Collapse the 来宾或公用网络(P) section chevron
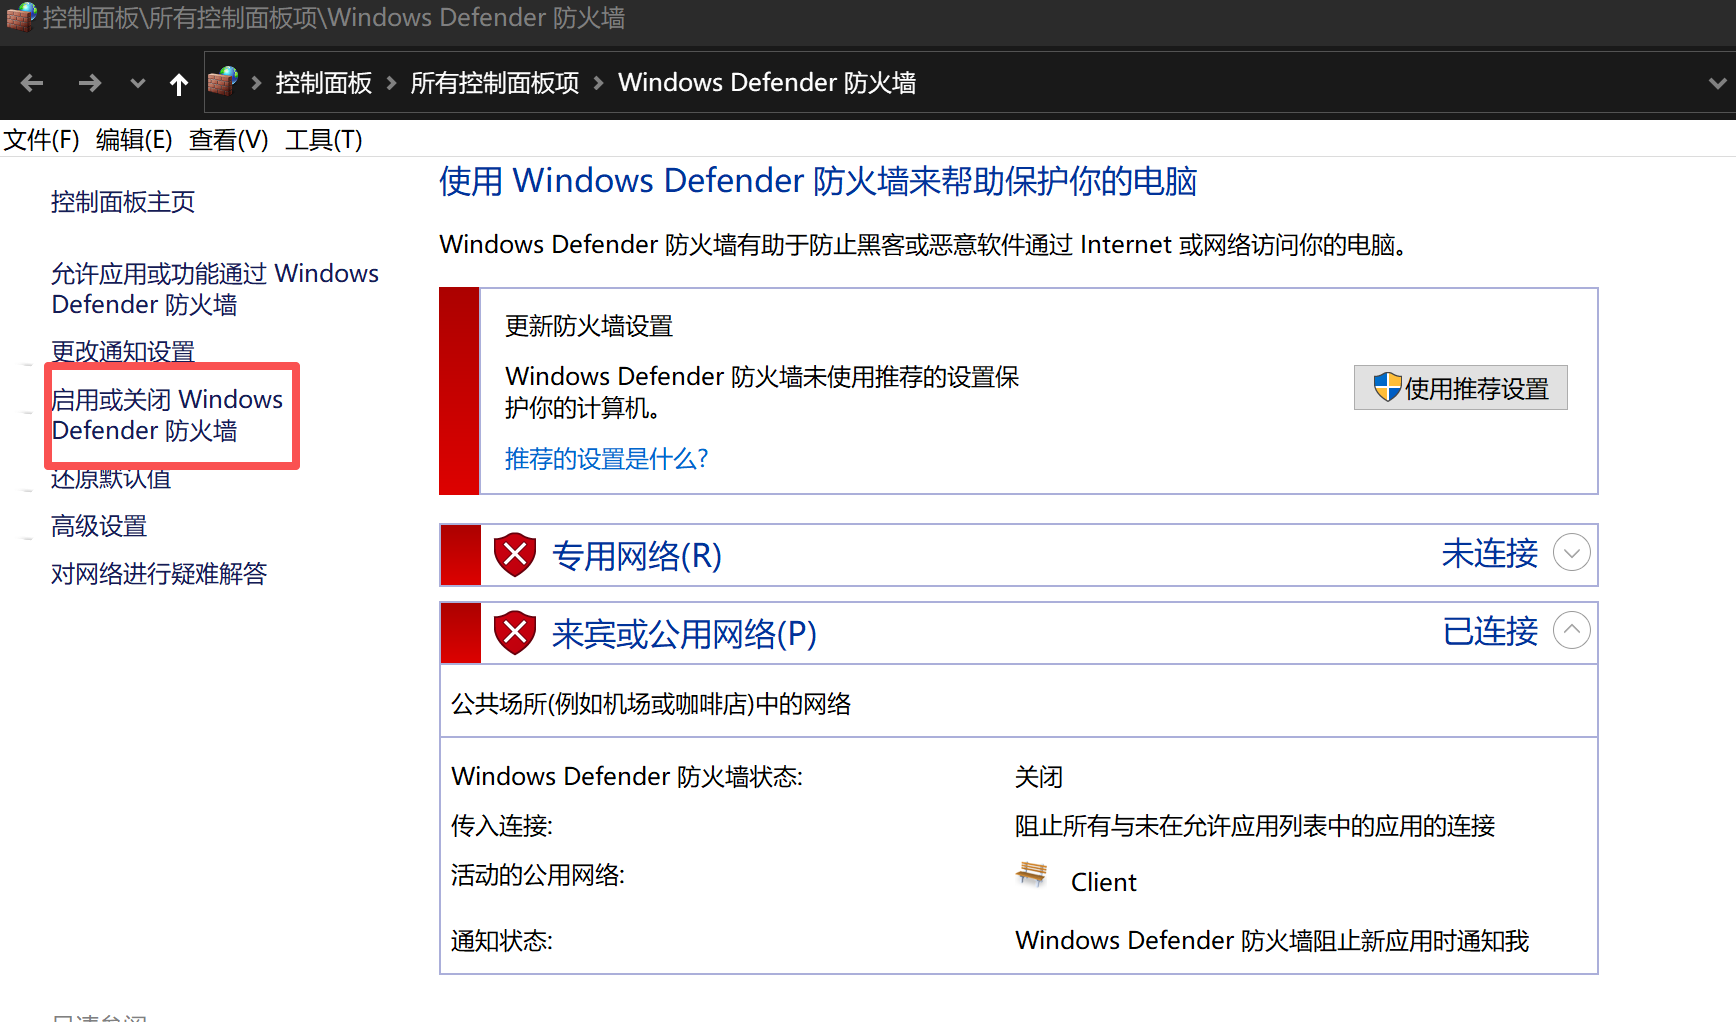This screenshot has height=1022, width=1736. (x=1571, y=631)
